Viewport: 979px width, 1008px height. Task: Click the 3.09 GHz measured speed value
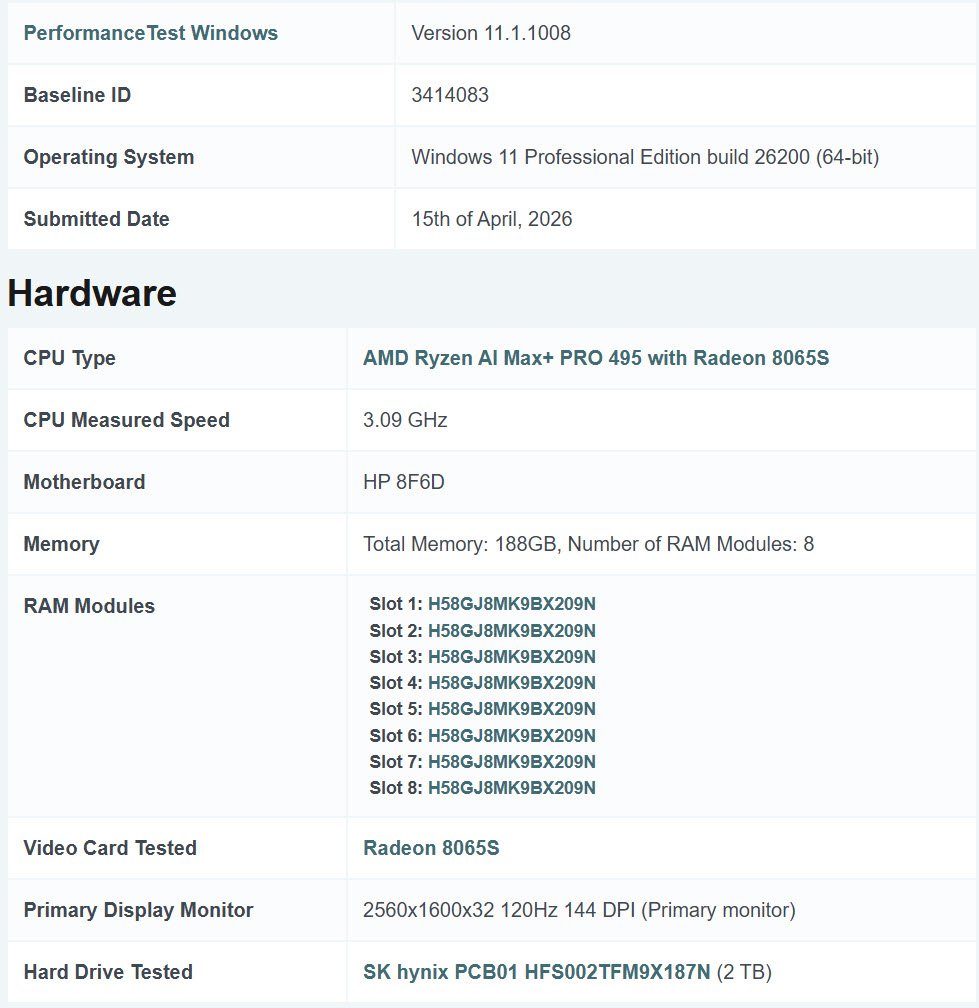[x=405, y=420]
